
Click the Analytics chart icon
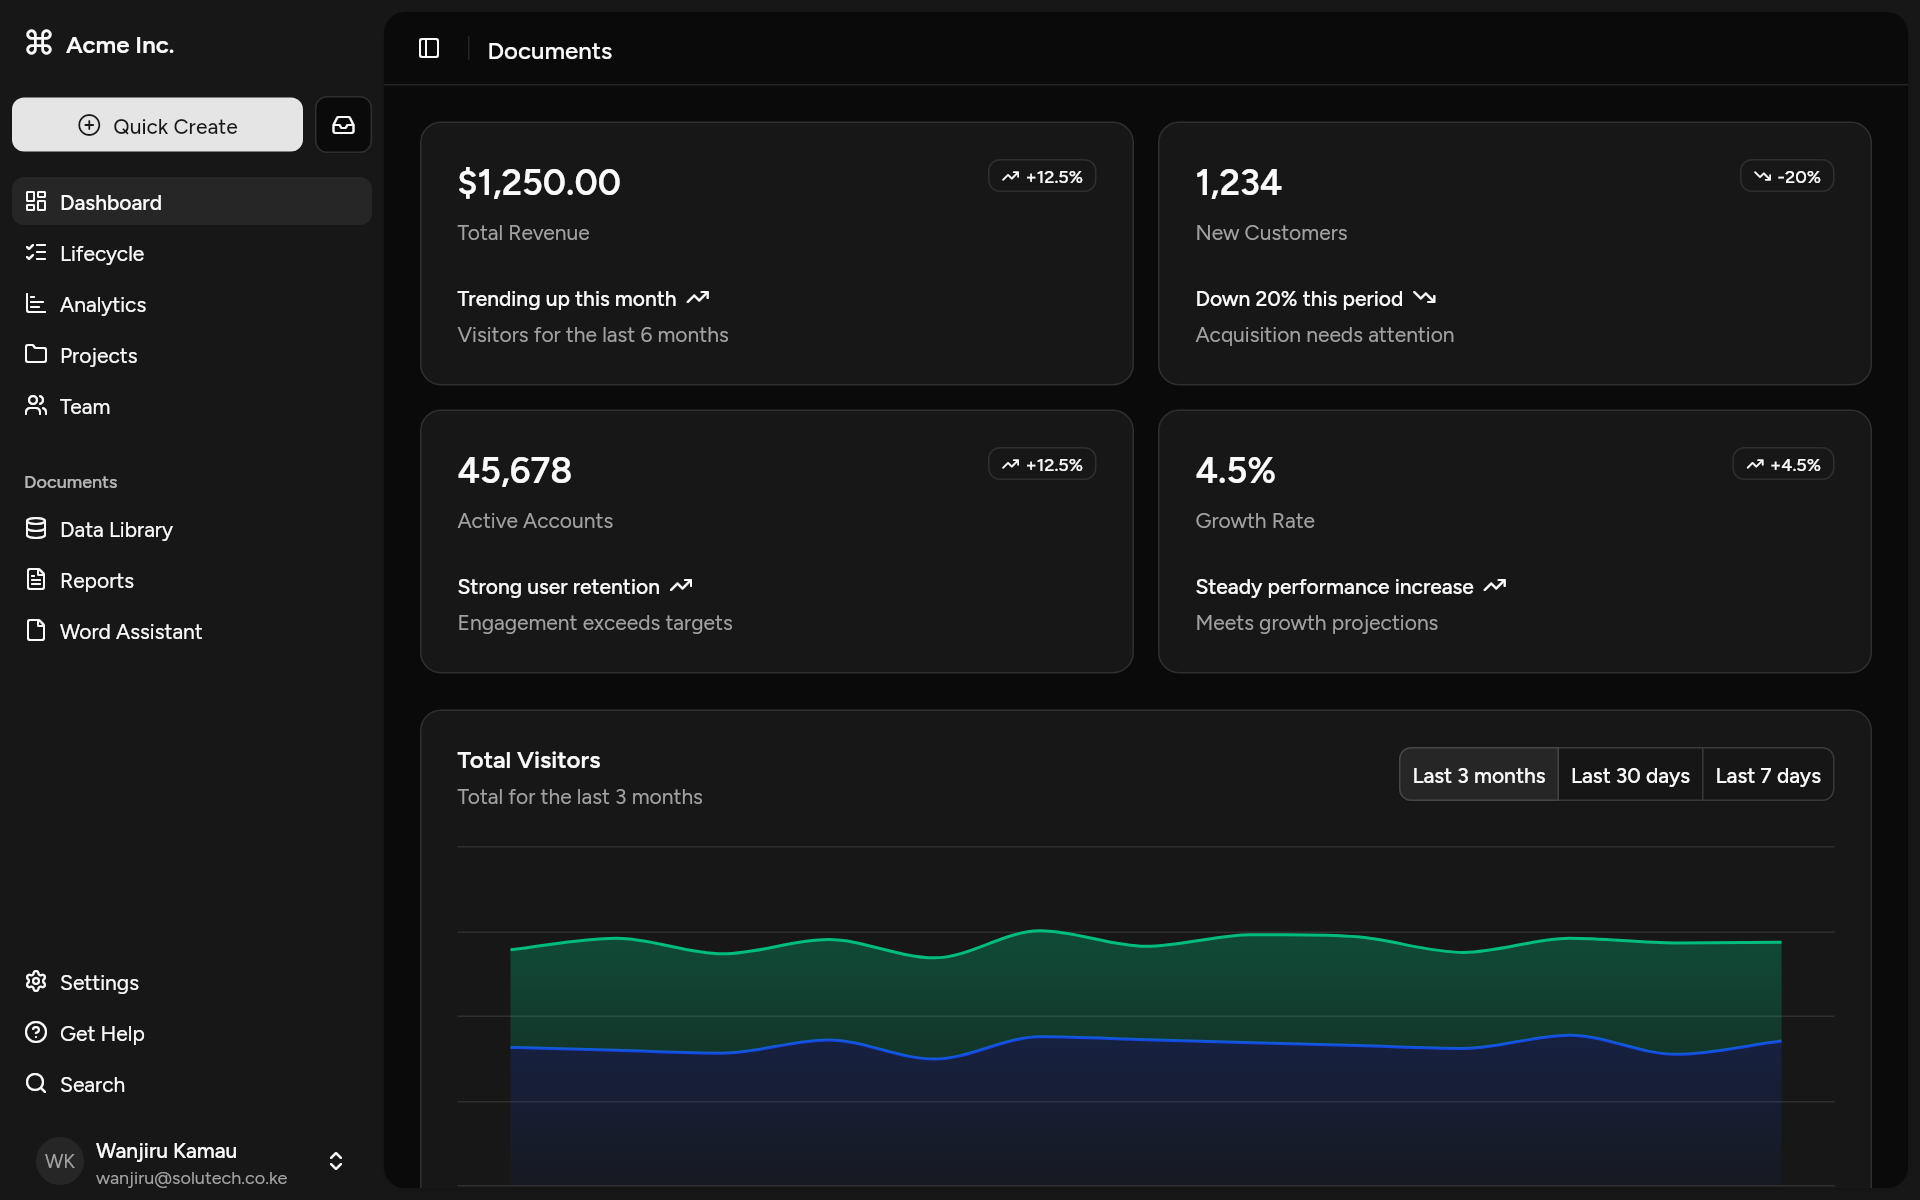point(36,303)
